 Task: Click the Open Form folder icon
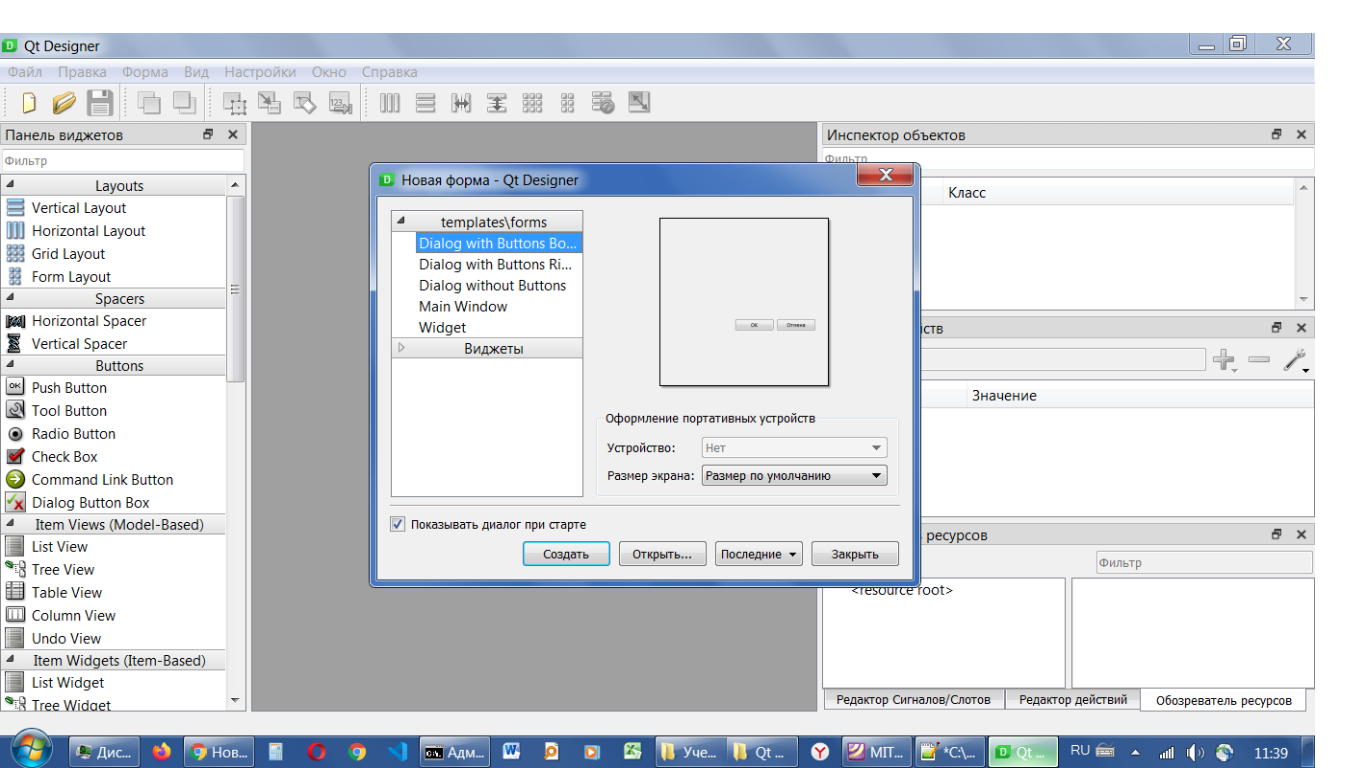pyautogui.click(x=64, y=102)
